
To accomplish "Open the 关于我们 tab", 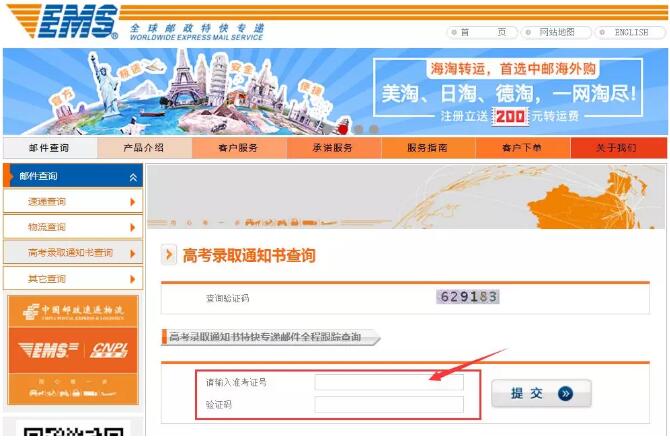I will 617,148.
